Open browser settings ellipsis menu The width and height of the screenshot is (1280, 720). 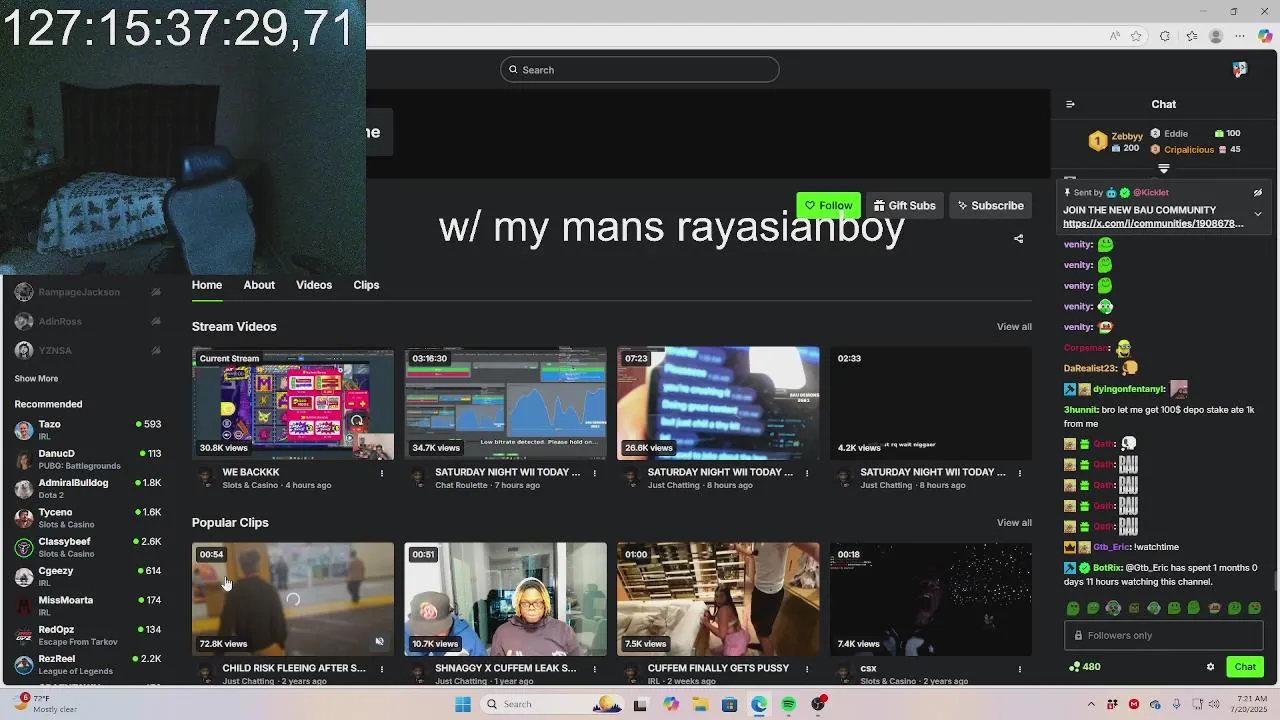tap(1241, 36)
